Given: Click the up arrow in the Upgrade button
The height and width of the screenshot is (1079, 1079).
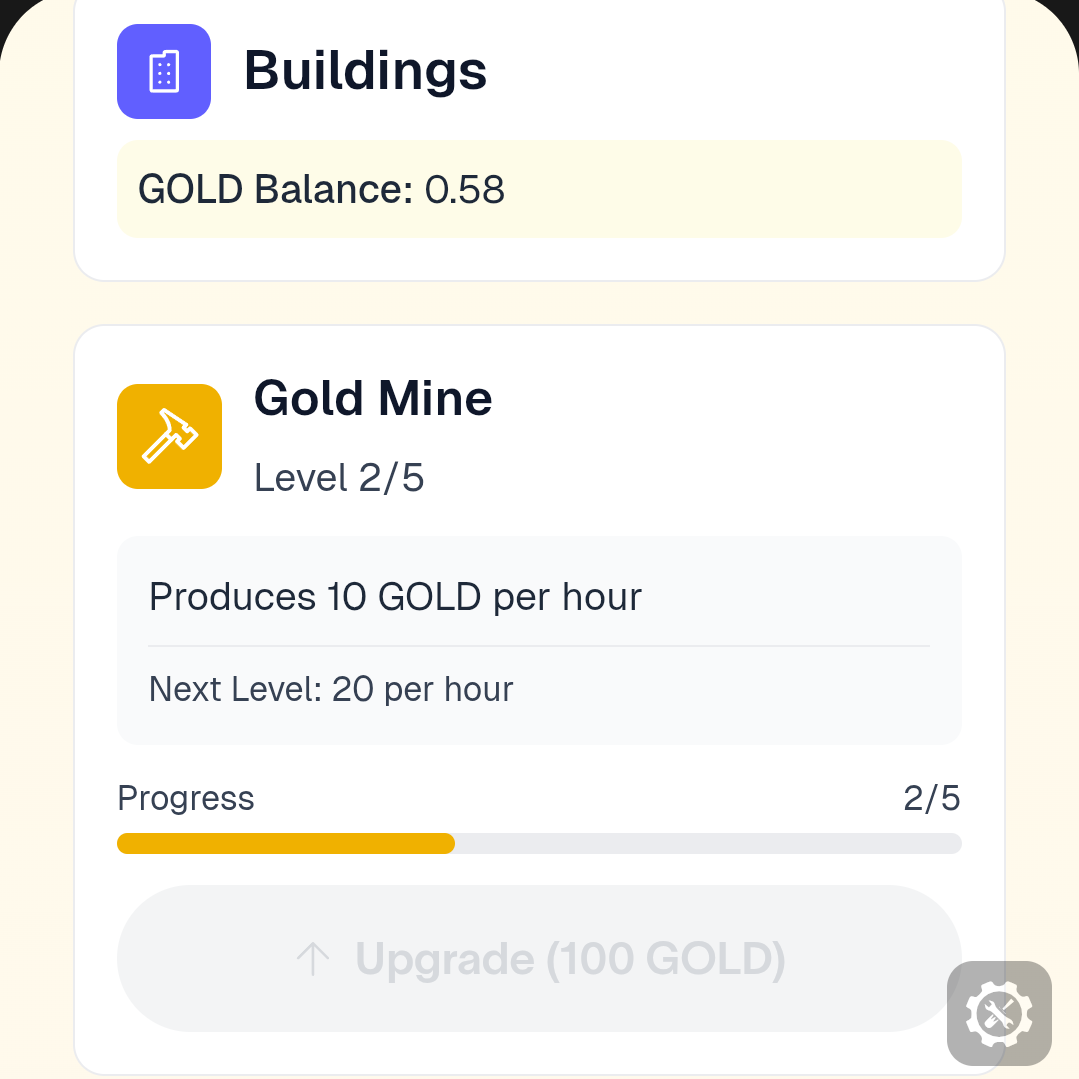Looking at the screenshot, I should tap(313, 959).
